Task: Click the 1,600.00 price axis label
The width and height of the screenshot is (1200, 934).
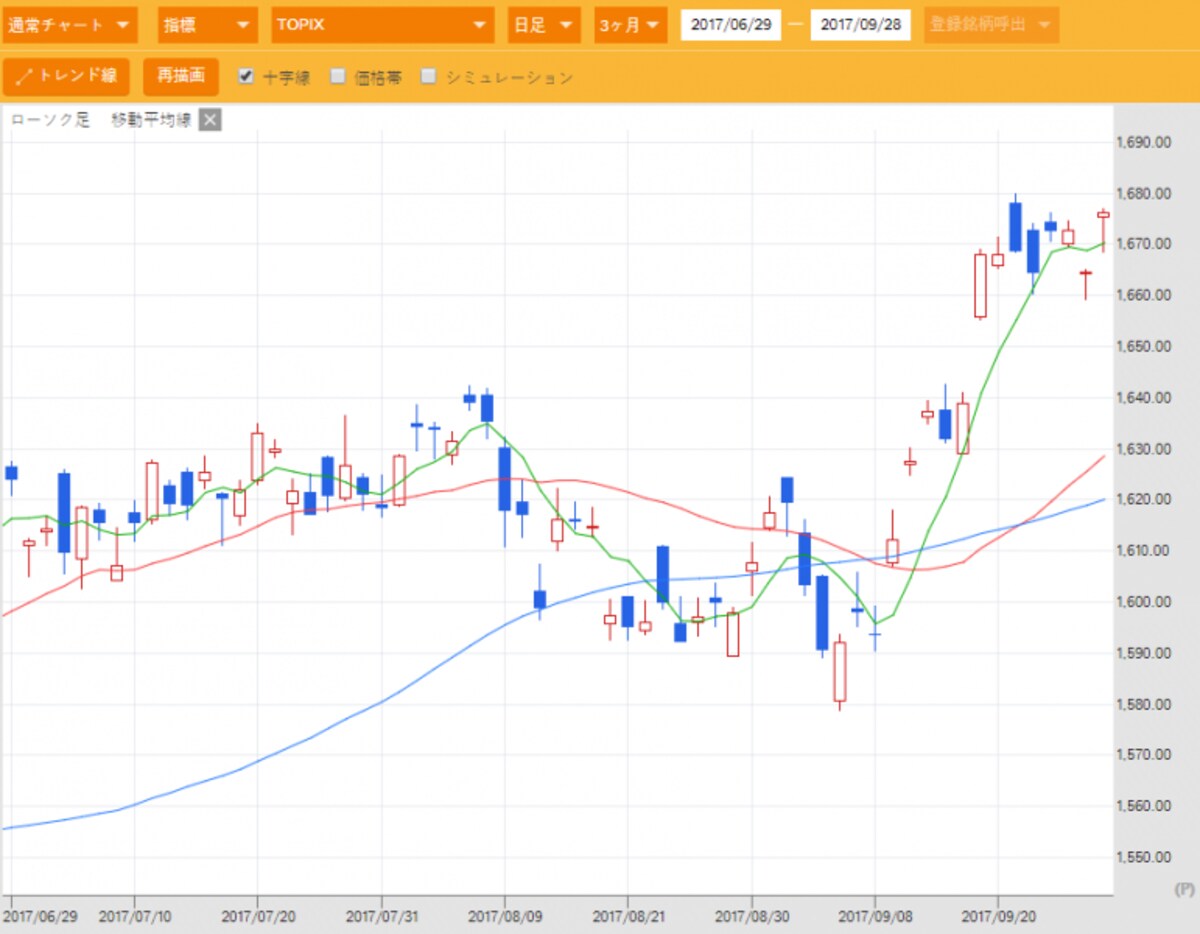Action: (1143, 602)
